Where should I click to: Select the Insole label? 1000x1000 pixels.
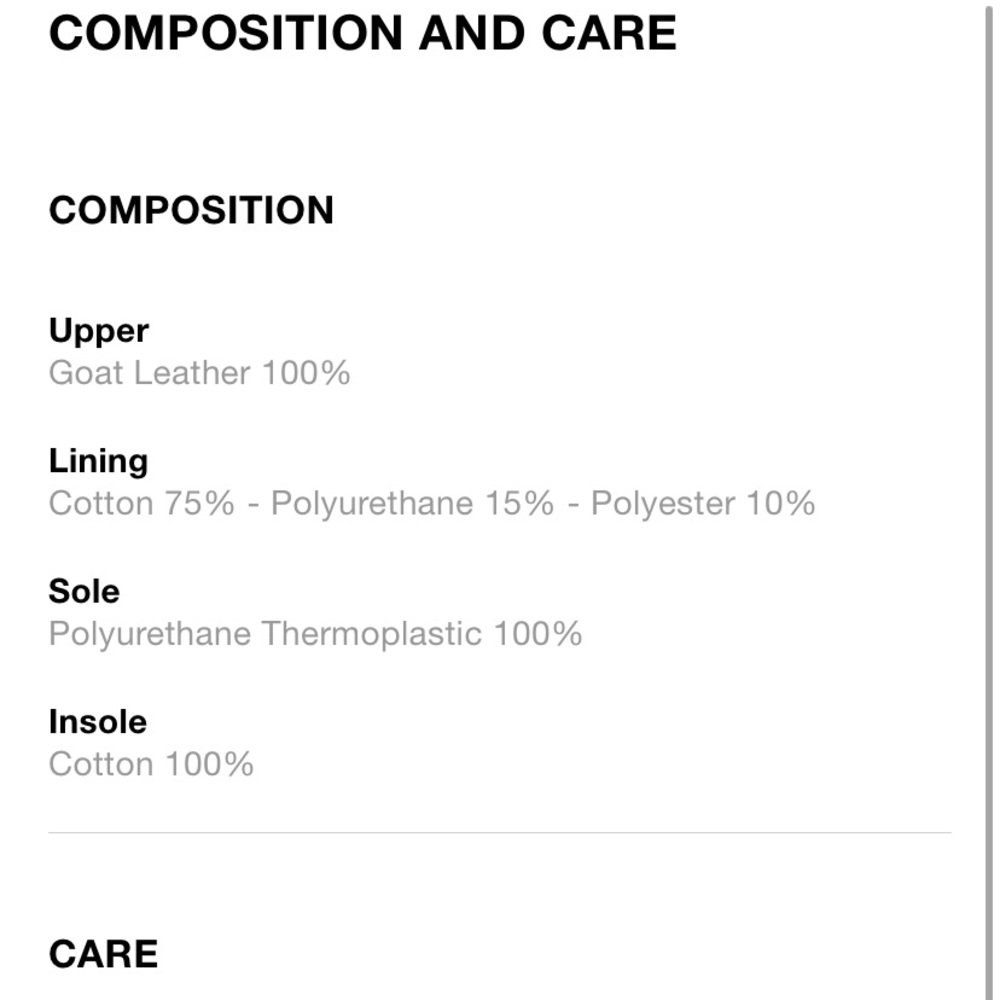(x=97, y=722)
